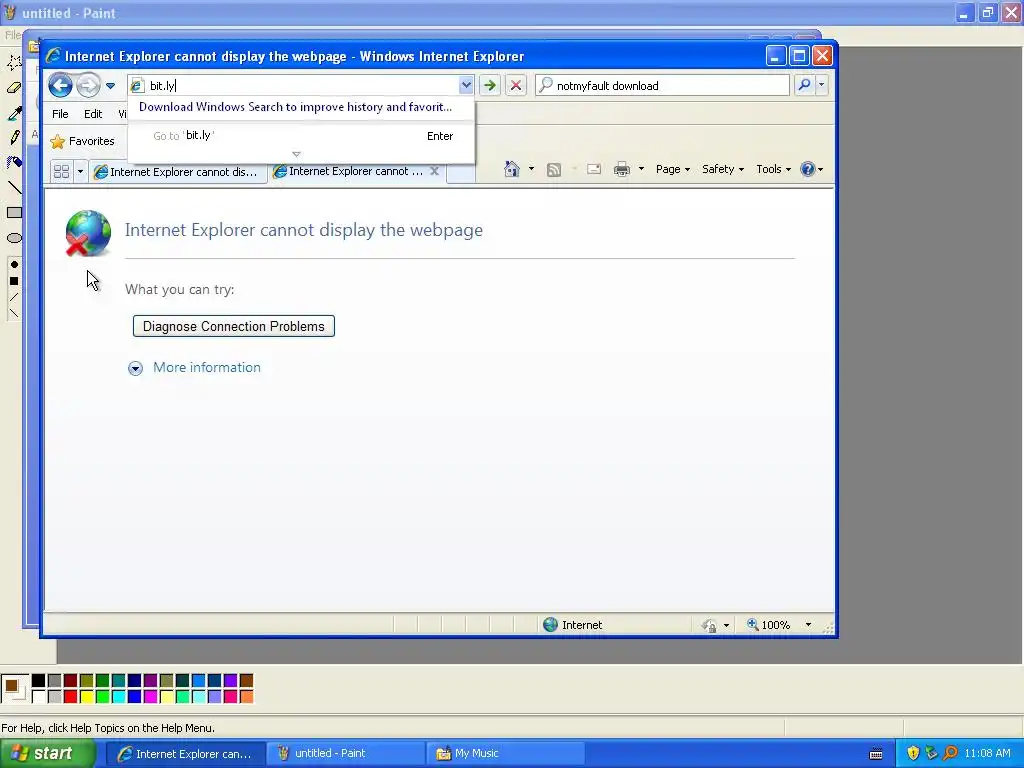Select the Rectangle tool in Paint

[14, 212]
